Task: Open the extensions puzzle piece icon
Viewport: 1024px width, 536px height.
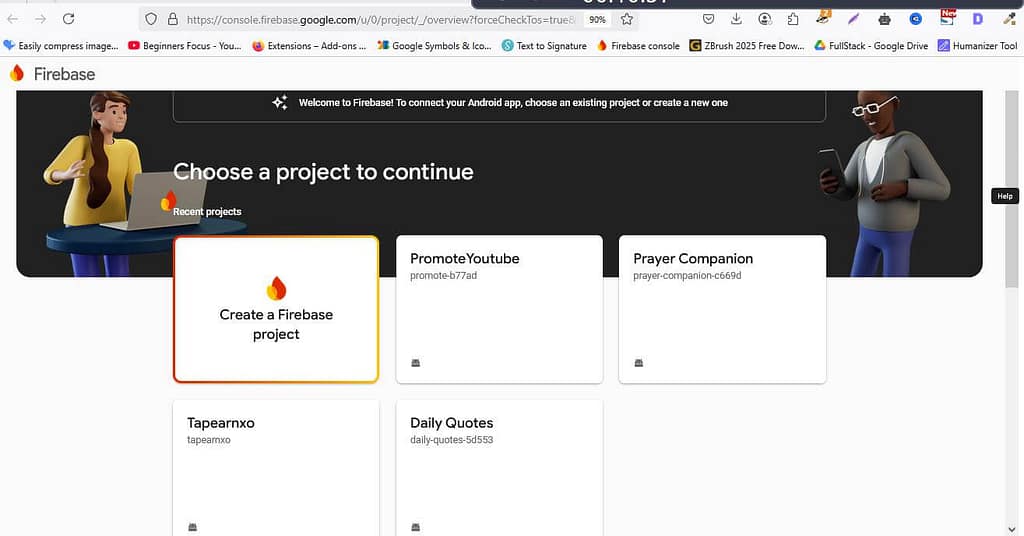Action: tap(793, 19)
